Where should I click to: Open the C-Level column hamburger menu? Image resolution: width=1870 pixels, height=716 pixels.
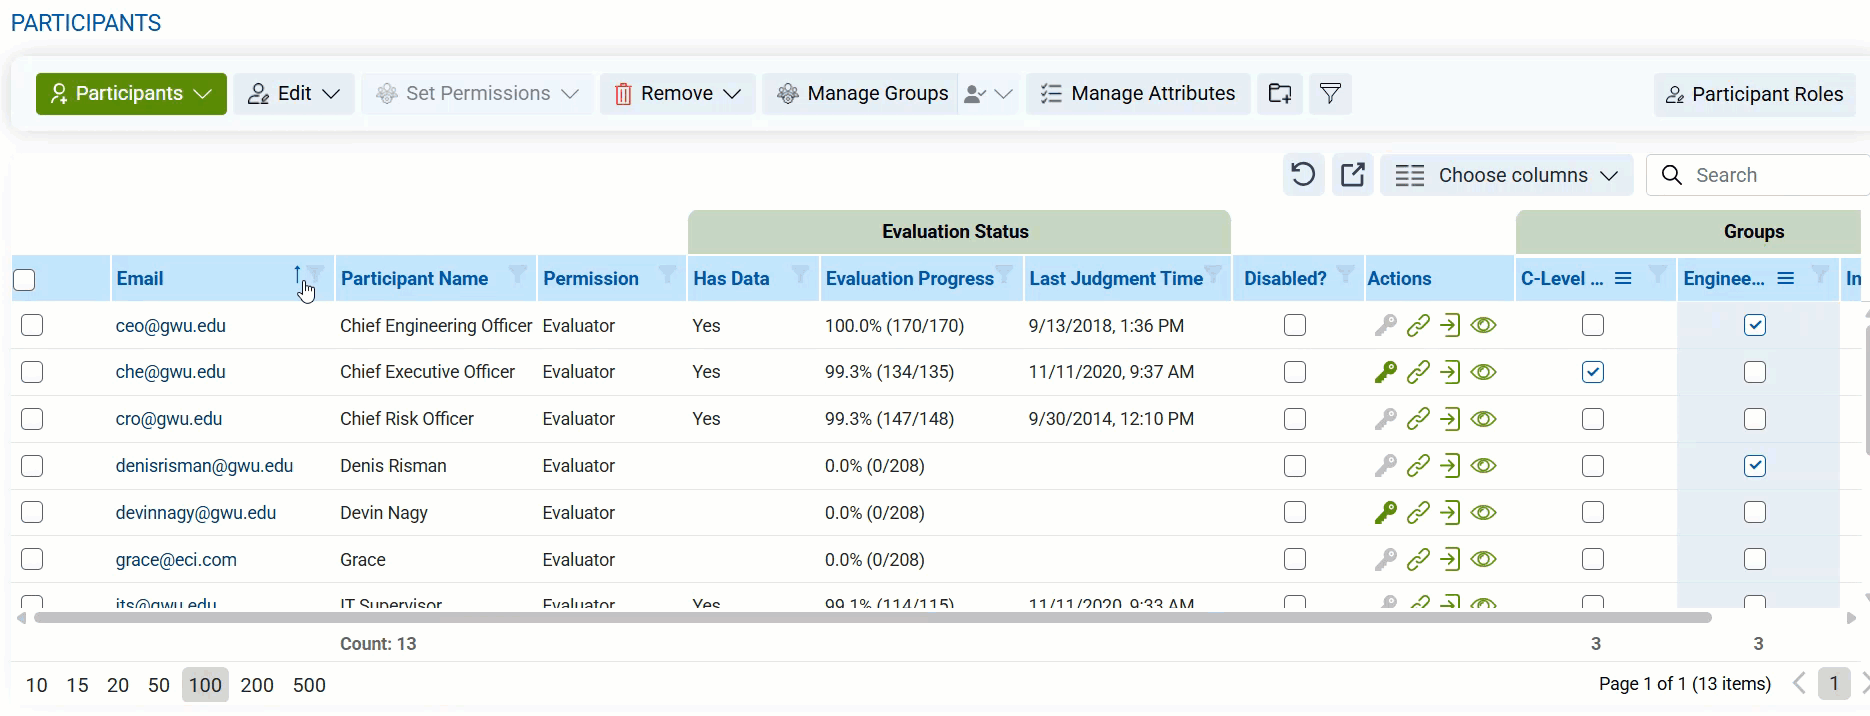click(x=1623, y=278)
